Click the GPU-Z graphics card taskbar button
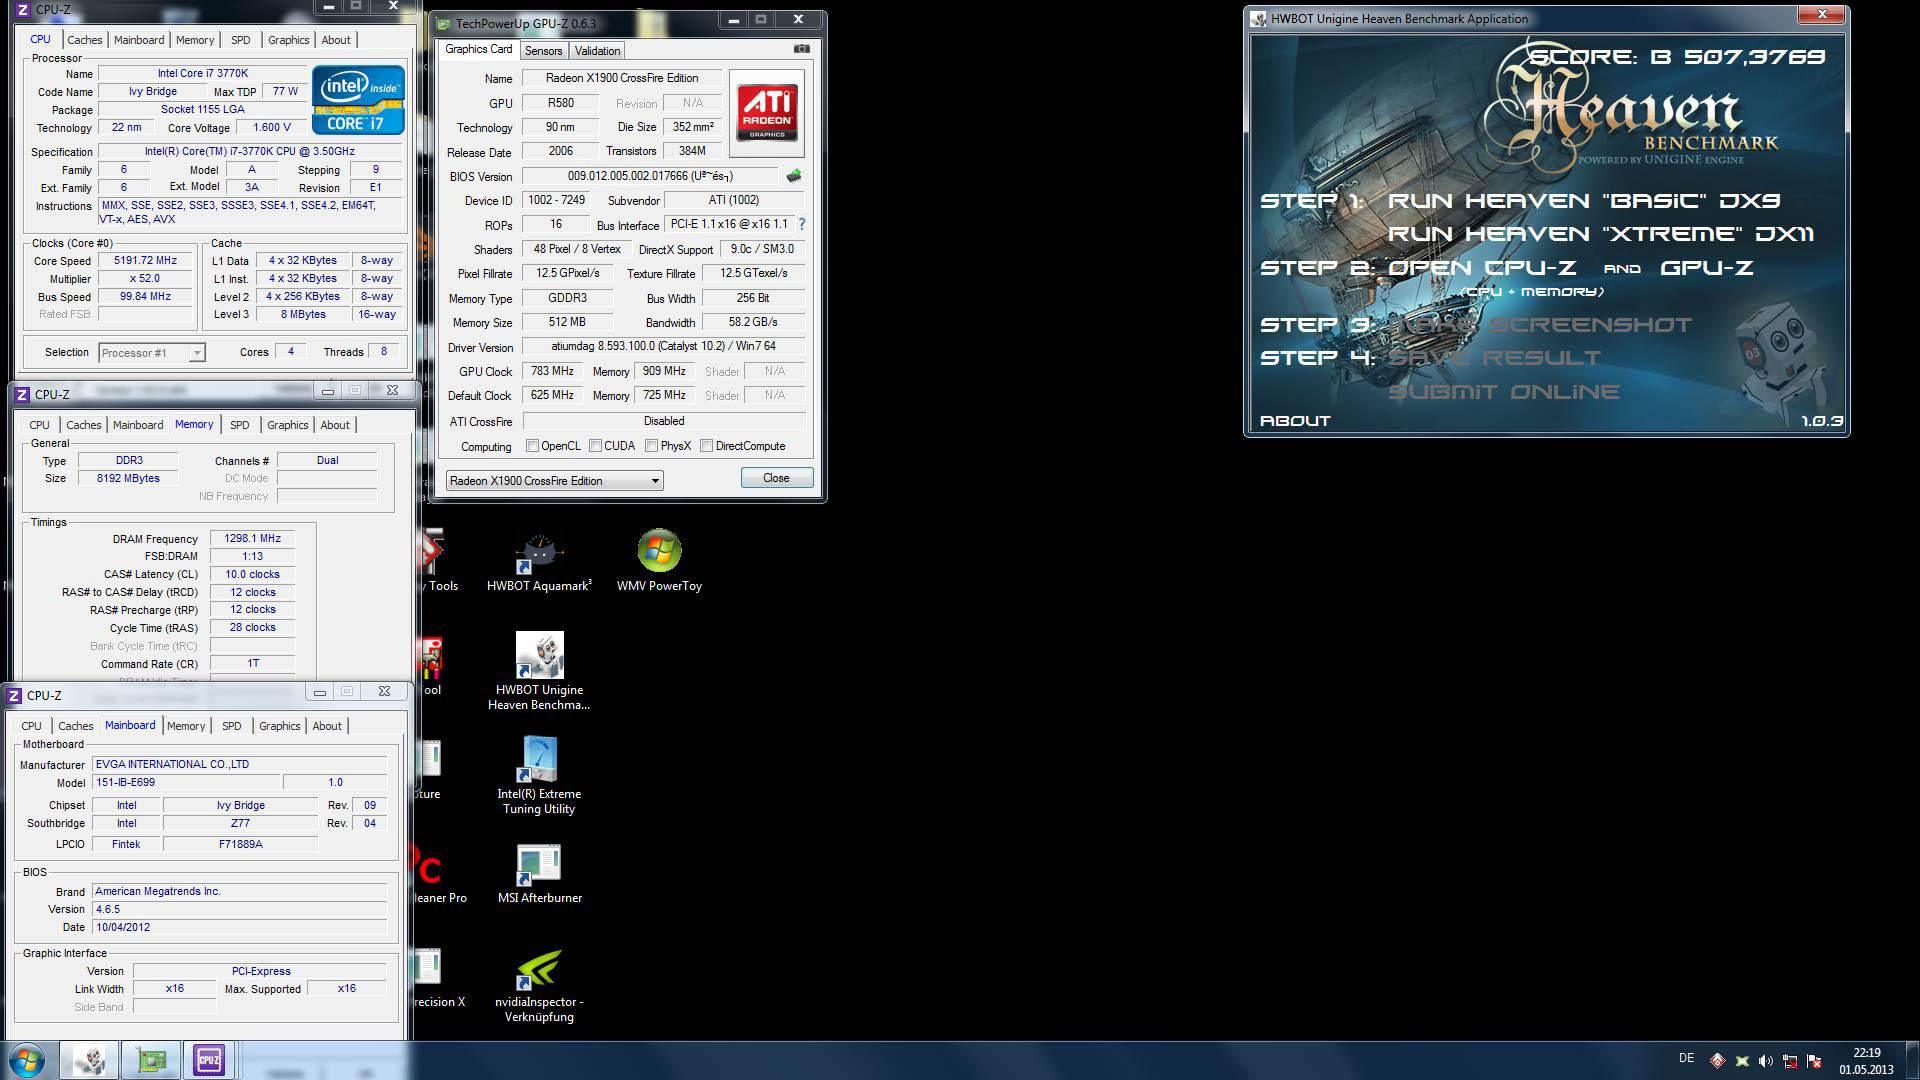This screenshot has height=1080, width=1920. click(151, 1060)
